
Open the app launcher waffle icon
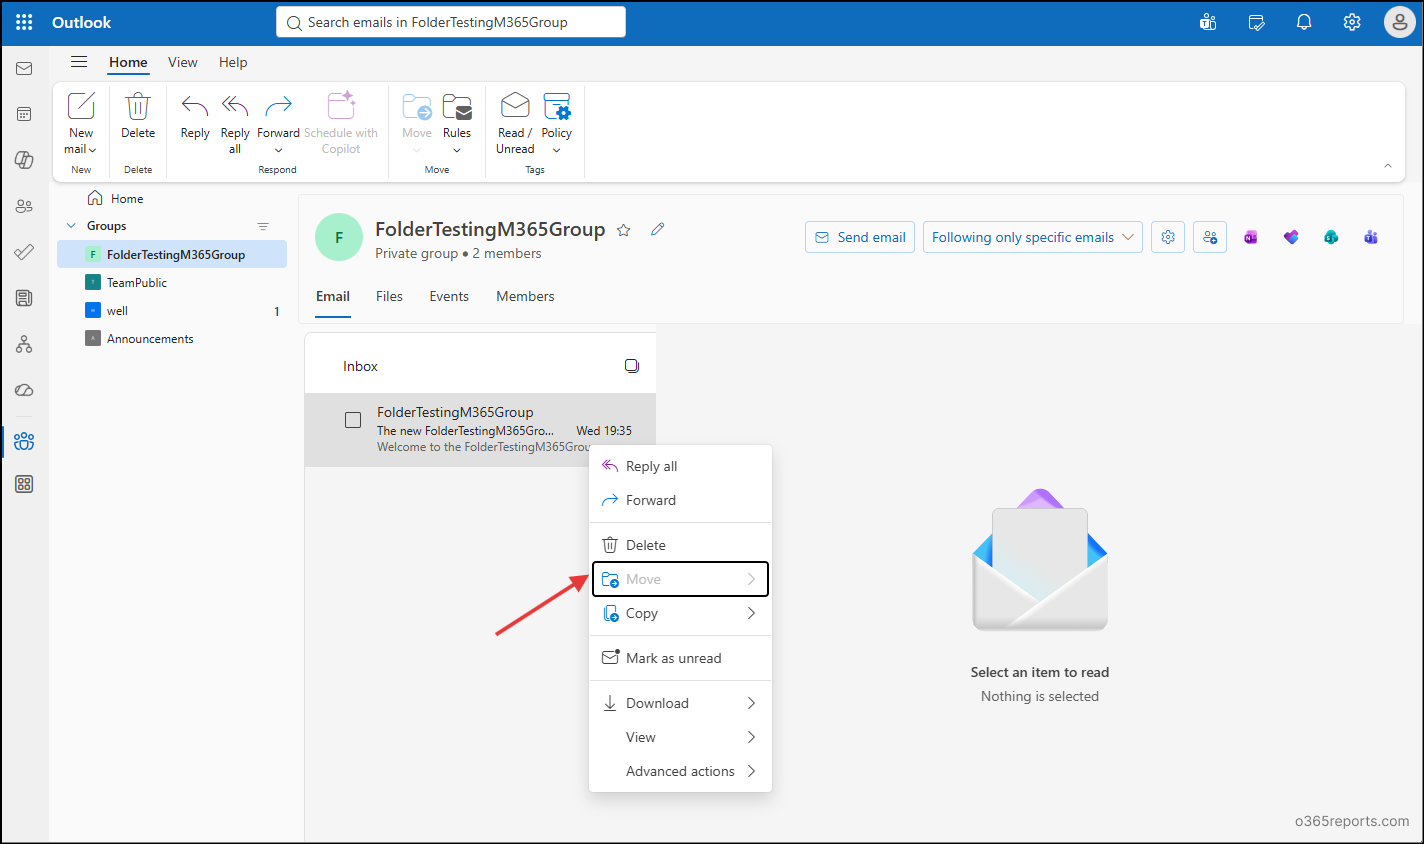[x=24, y=22]
